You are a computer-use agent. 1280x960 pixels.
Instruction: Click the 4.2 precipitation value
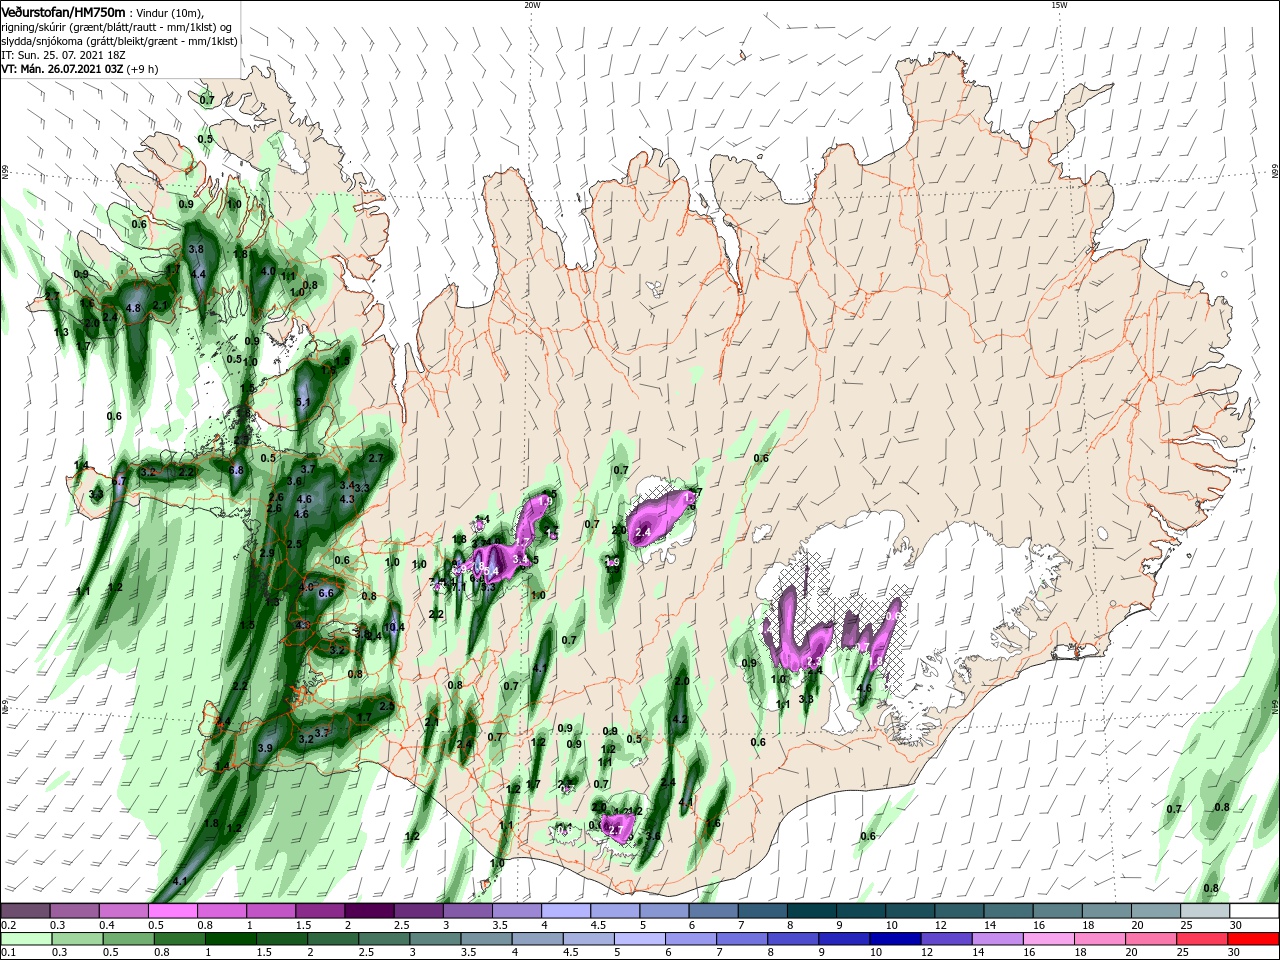point(680,720)
